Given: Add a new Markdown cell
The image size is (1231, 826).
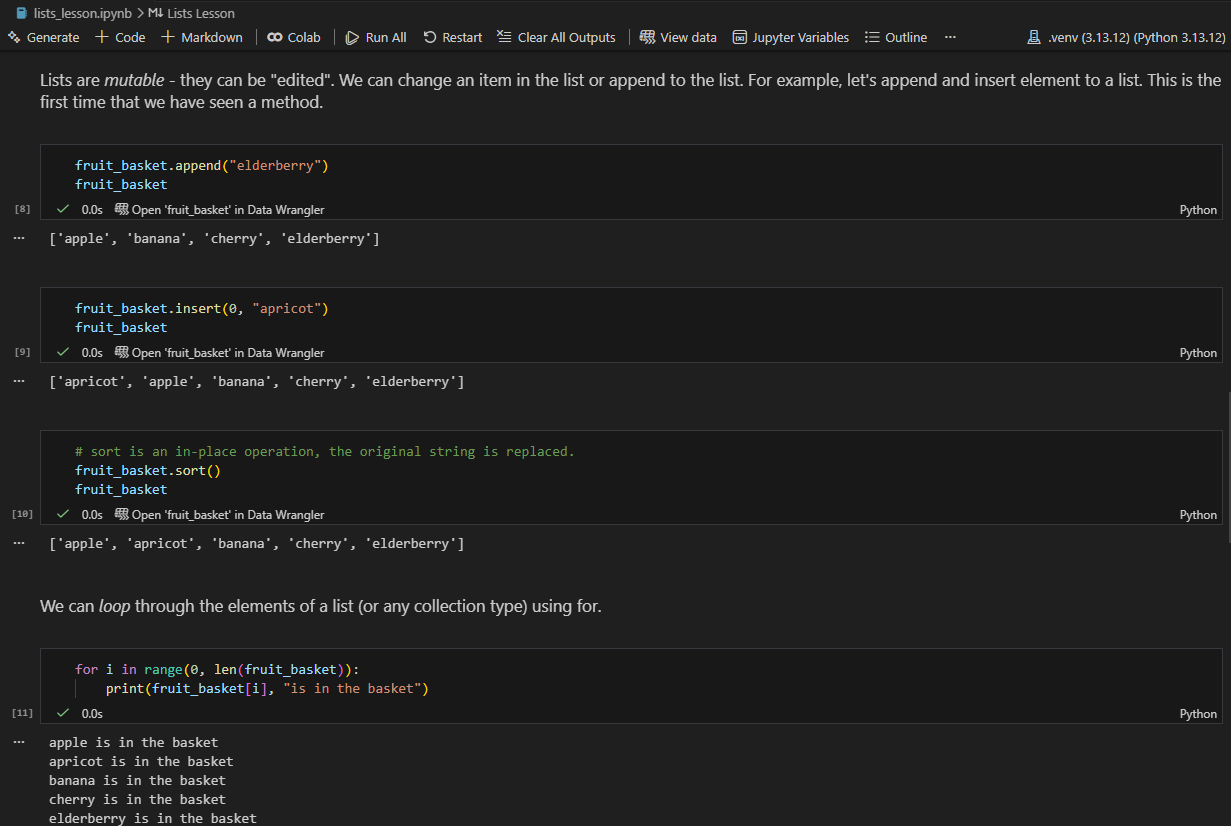Looking at the screenshot, I should point(202,37).
